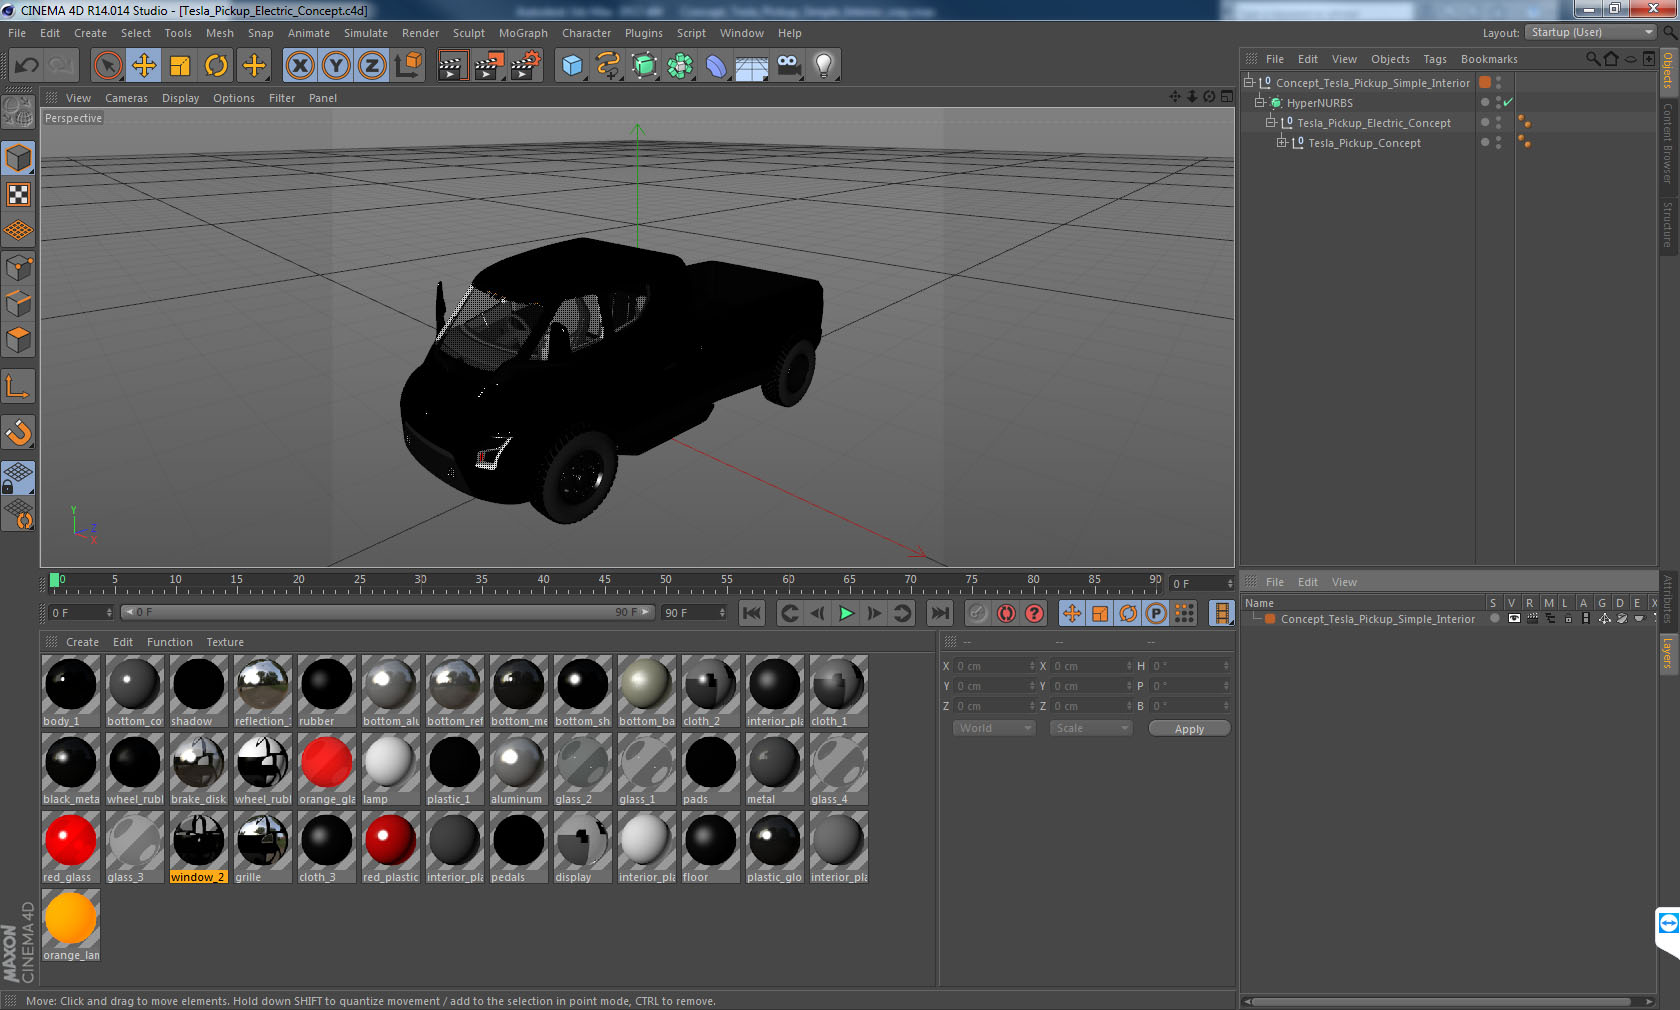Switch to Points mode
Image resolution: width=1680 pixels, height=1010 pixels.
pyautogui.click(x=18, y=268)
